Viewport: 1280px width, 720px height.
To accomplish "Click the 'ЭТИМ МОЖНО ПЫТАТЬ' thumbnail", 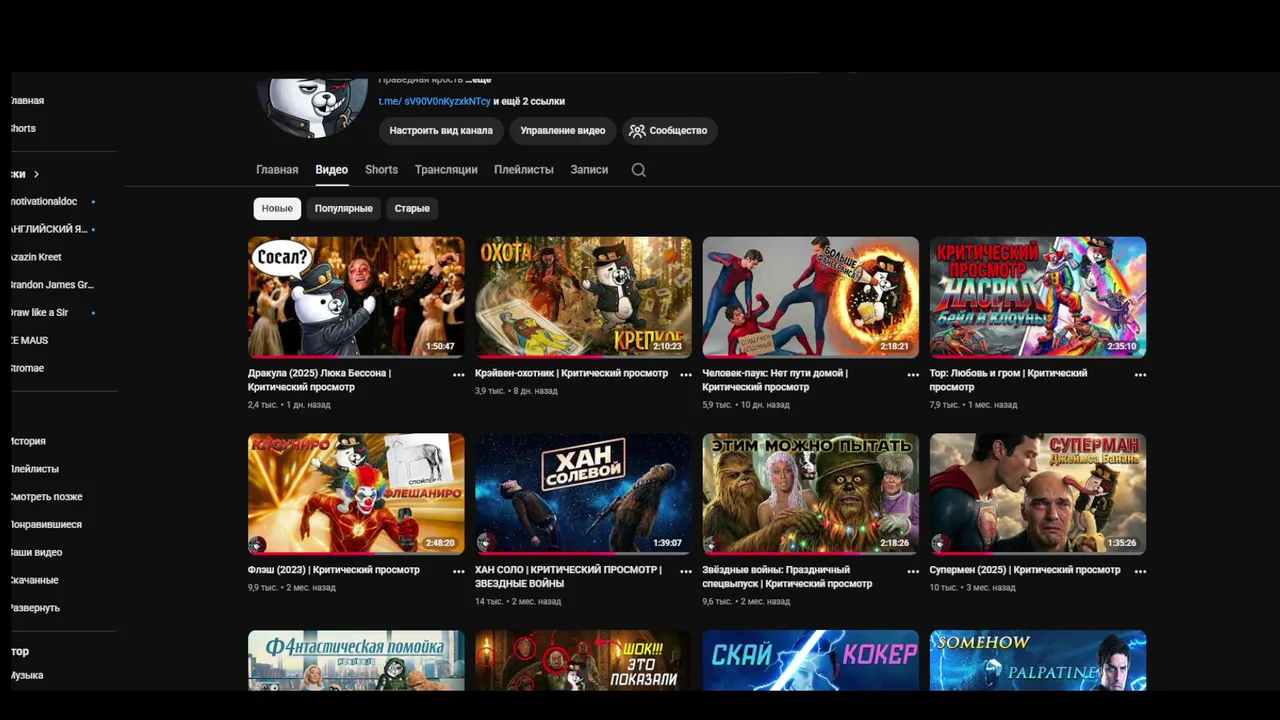I will pyautogui.click(x=810, y=494).
